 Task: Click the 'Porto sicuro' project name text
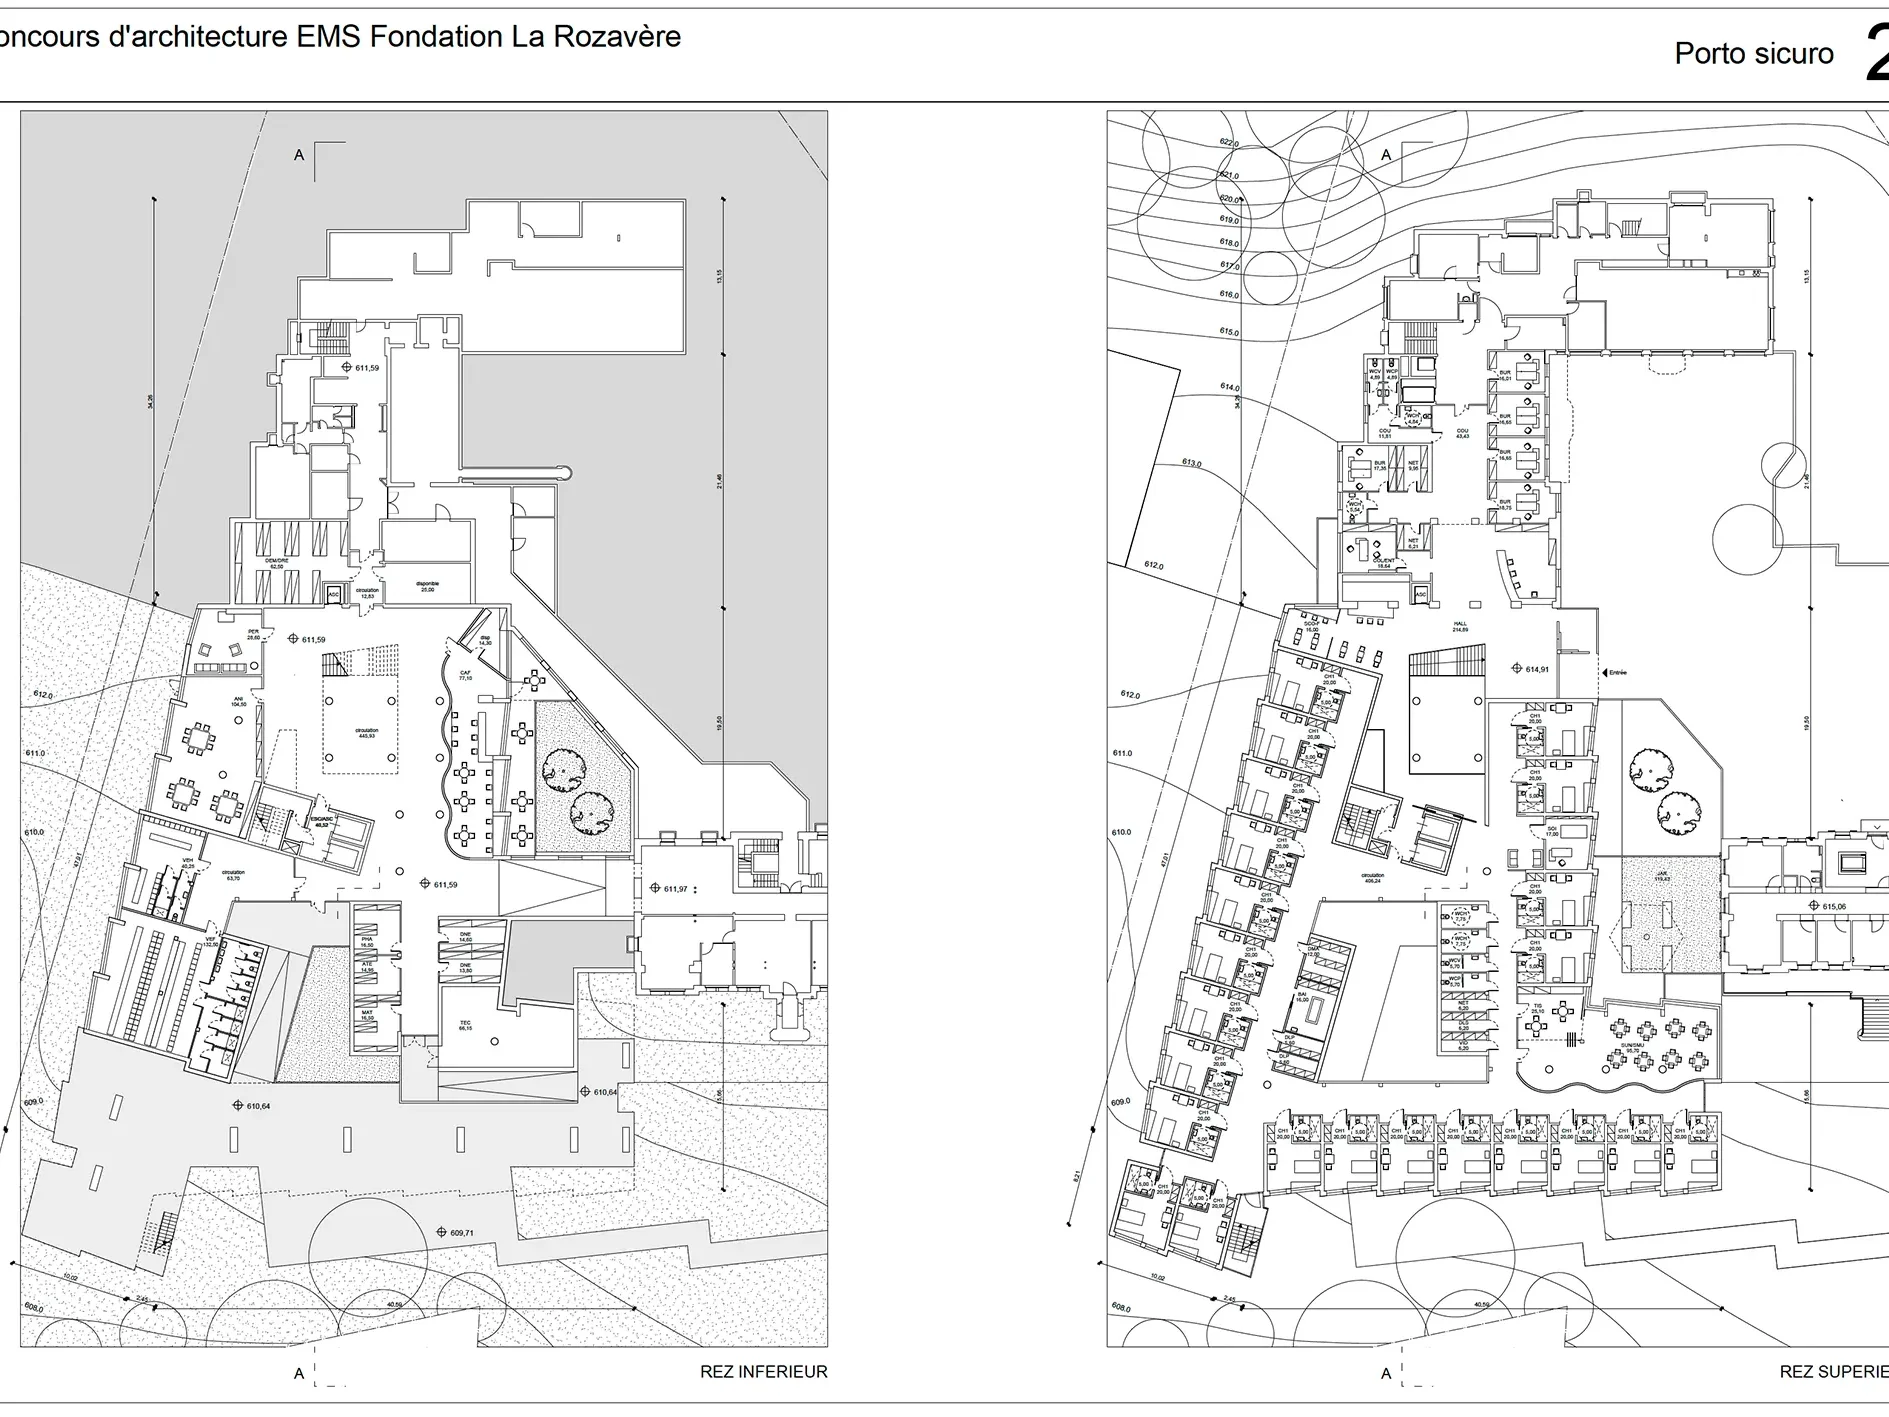tap(1754, 54)
